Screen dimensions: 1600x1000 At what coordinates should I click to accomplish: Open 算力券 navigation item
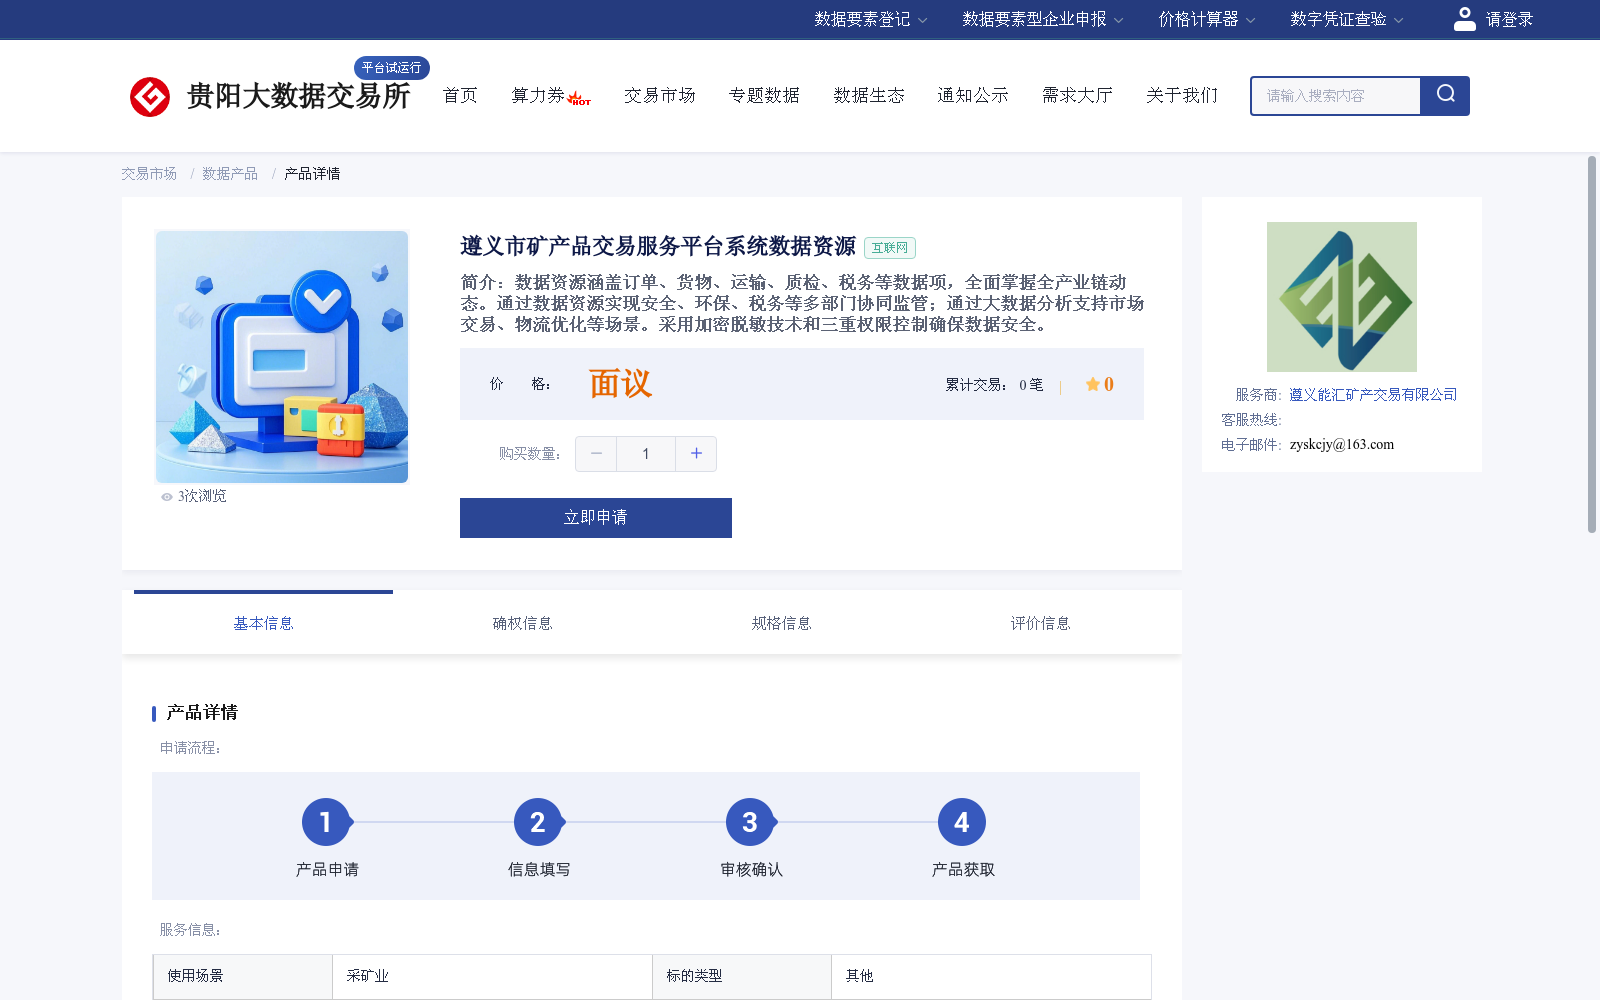(x=538, y=96)
